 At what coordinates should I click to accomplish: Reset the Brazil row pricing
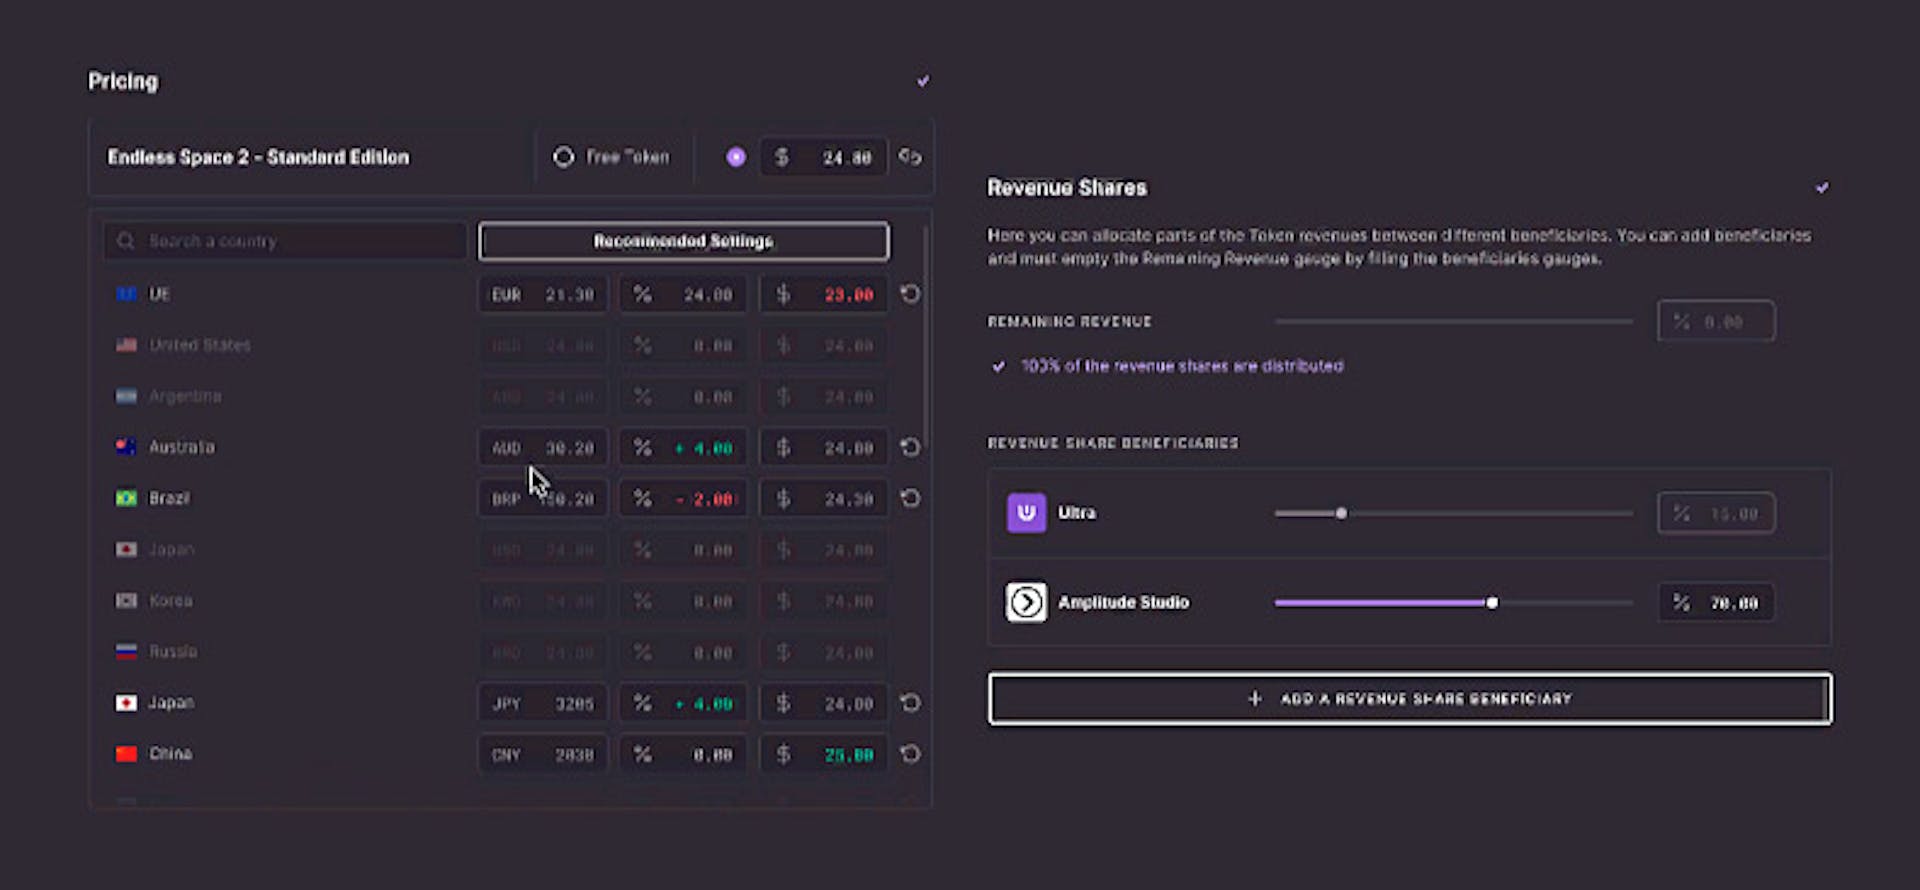click(x=910, y=498)
